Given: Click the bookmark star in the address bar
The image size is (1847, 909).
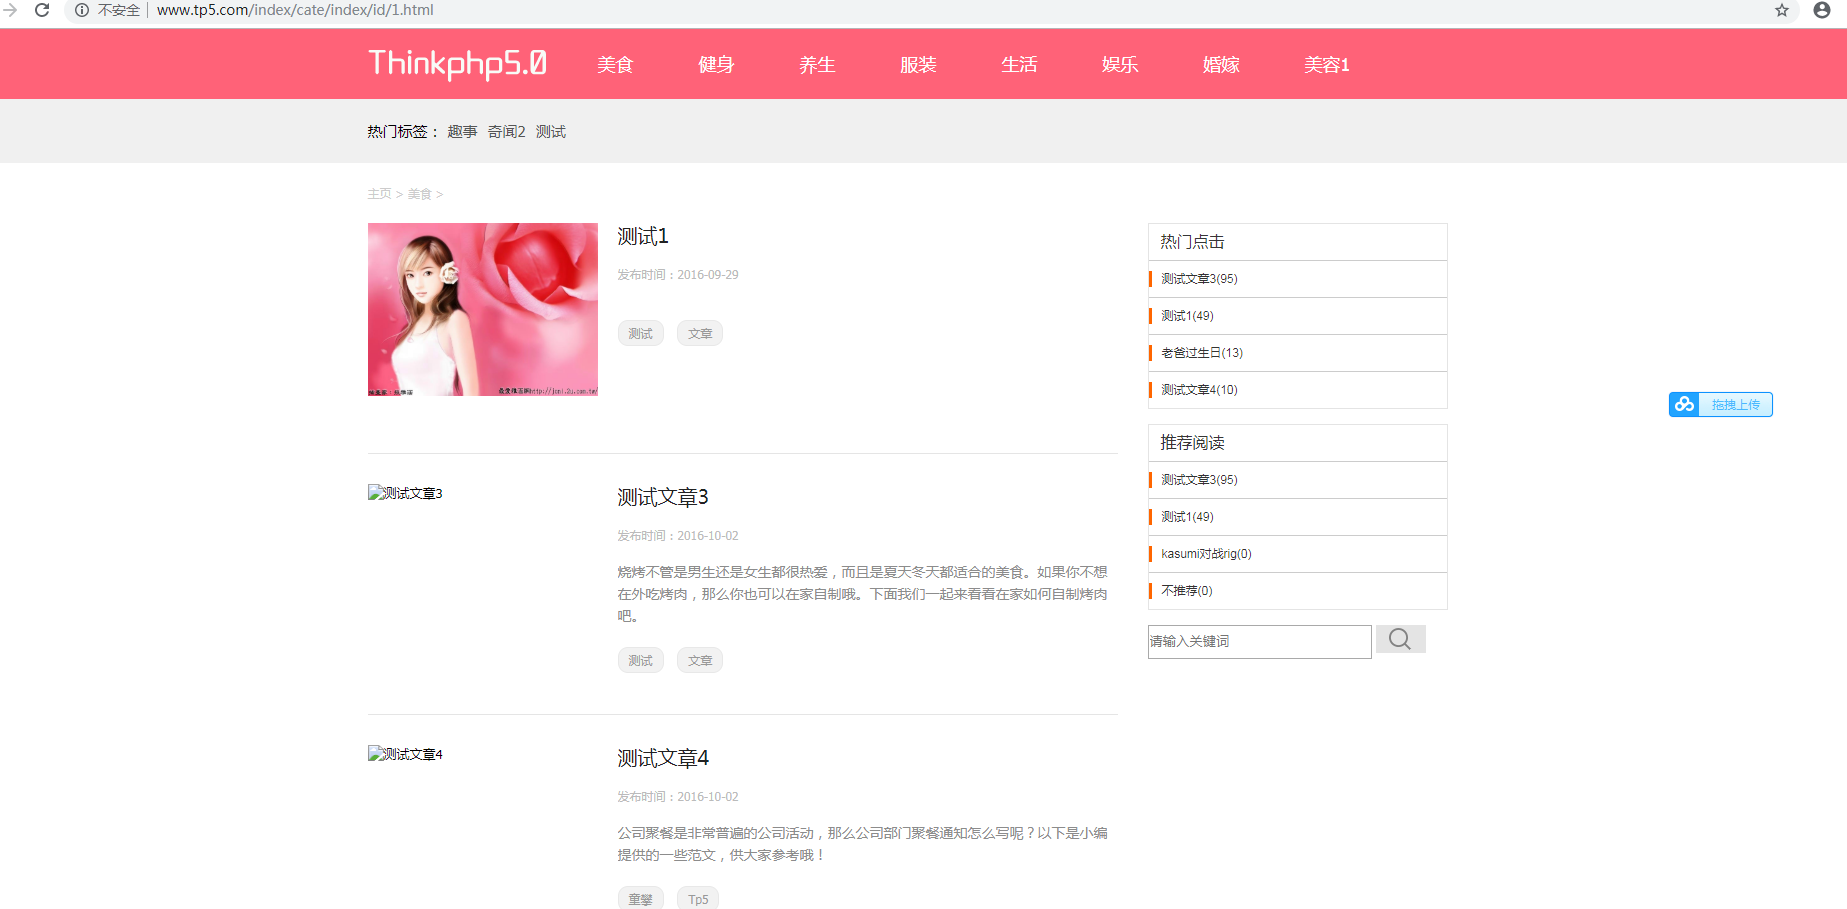Looking at the screenshot, I should pos(1781,11).
